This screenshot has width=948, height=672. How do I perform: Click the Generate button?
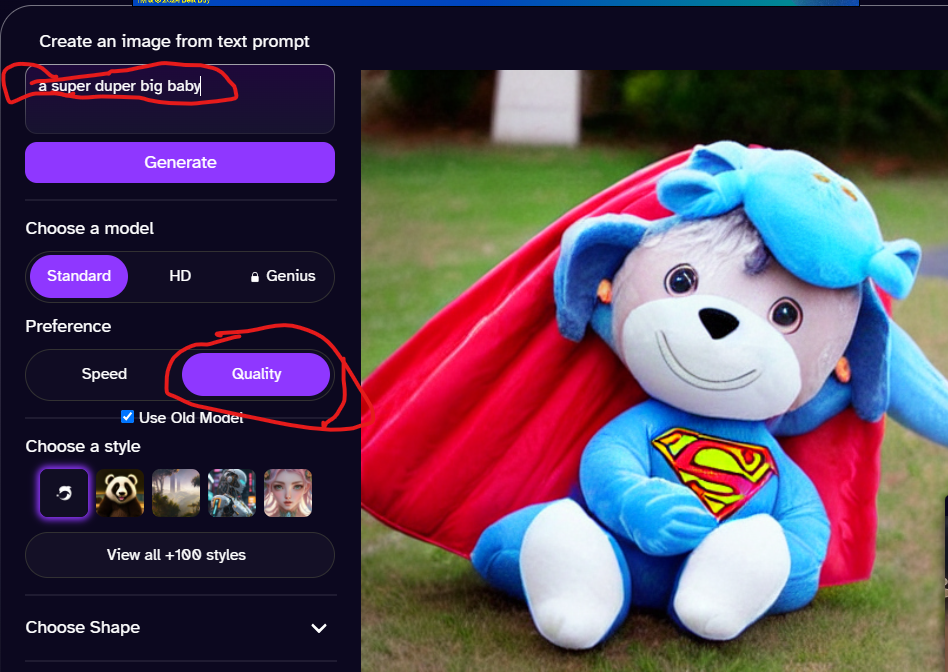click(180, 162)
